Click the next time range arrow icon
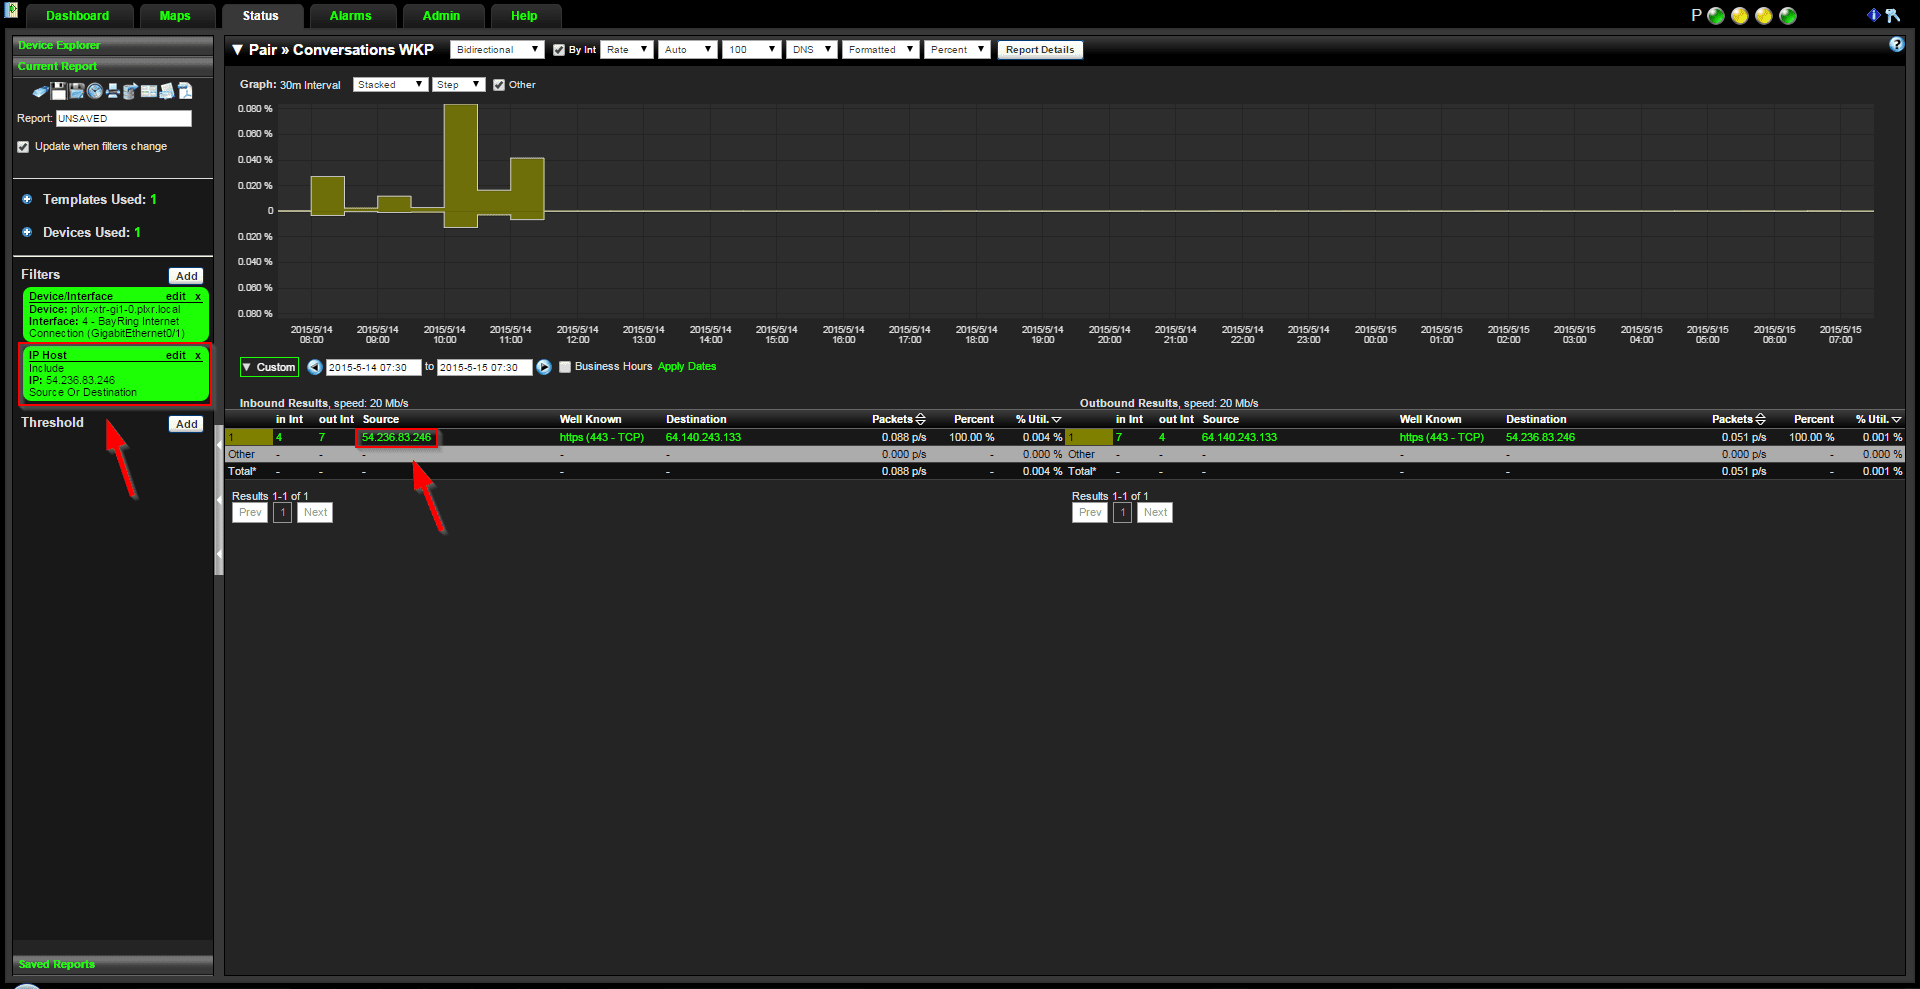Viewport: 1920px width, 989px height. pos(544,367)
